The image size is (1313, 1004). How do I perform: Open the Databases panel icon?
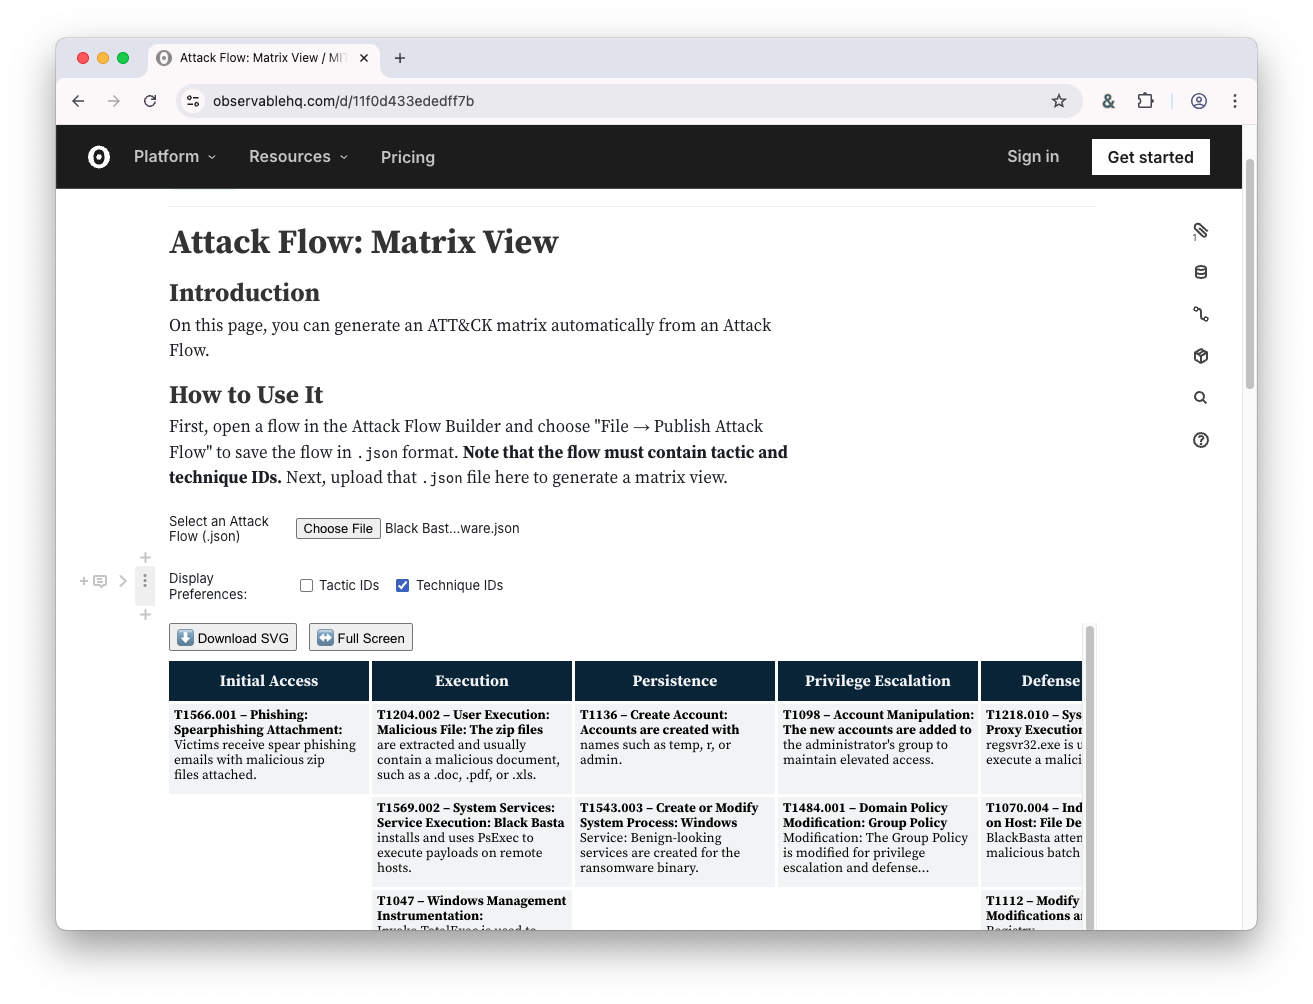1201,272
